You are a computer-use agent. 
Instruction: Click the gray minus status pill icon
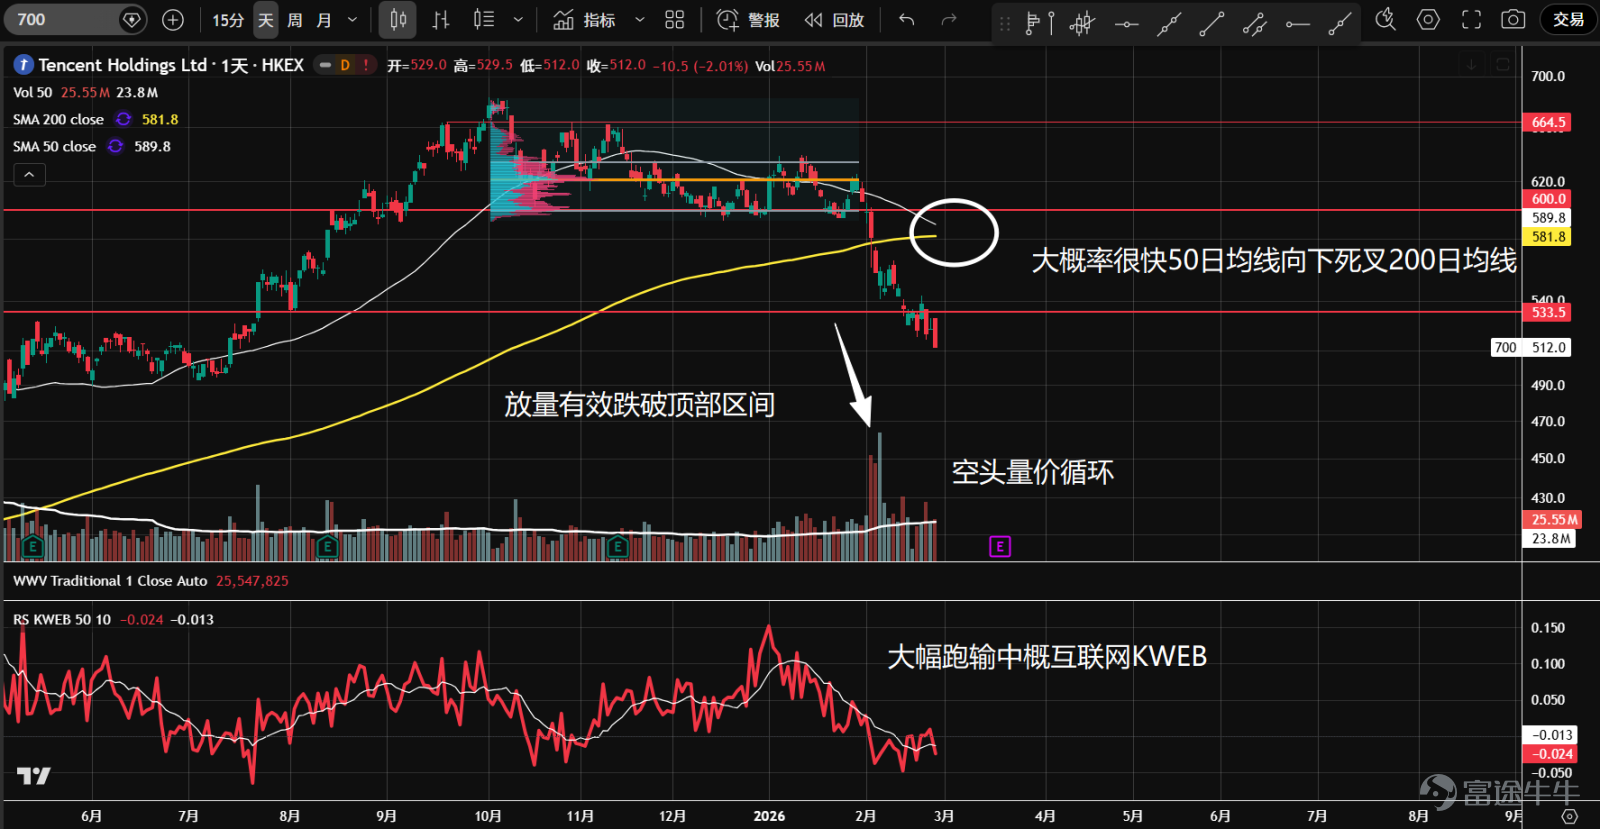[325, 65]
